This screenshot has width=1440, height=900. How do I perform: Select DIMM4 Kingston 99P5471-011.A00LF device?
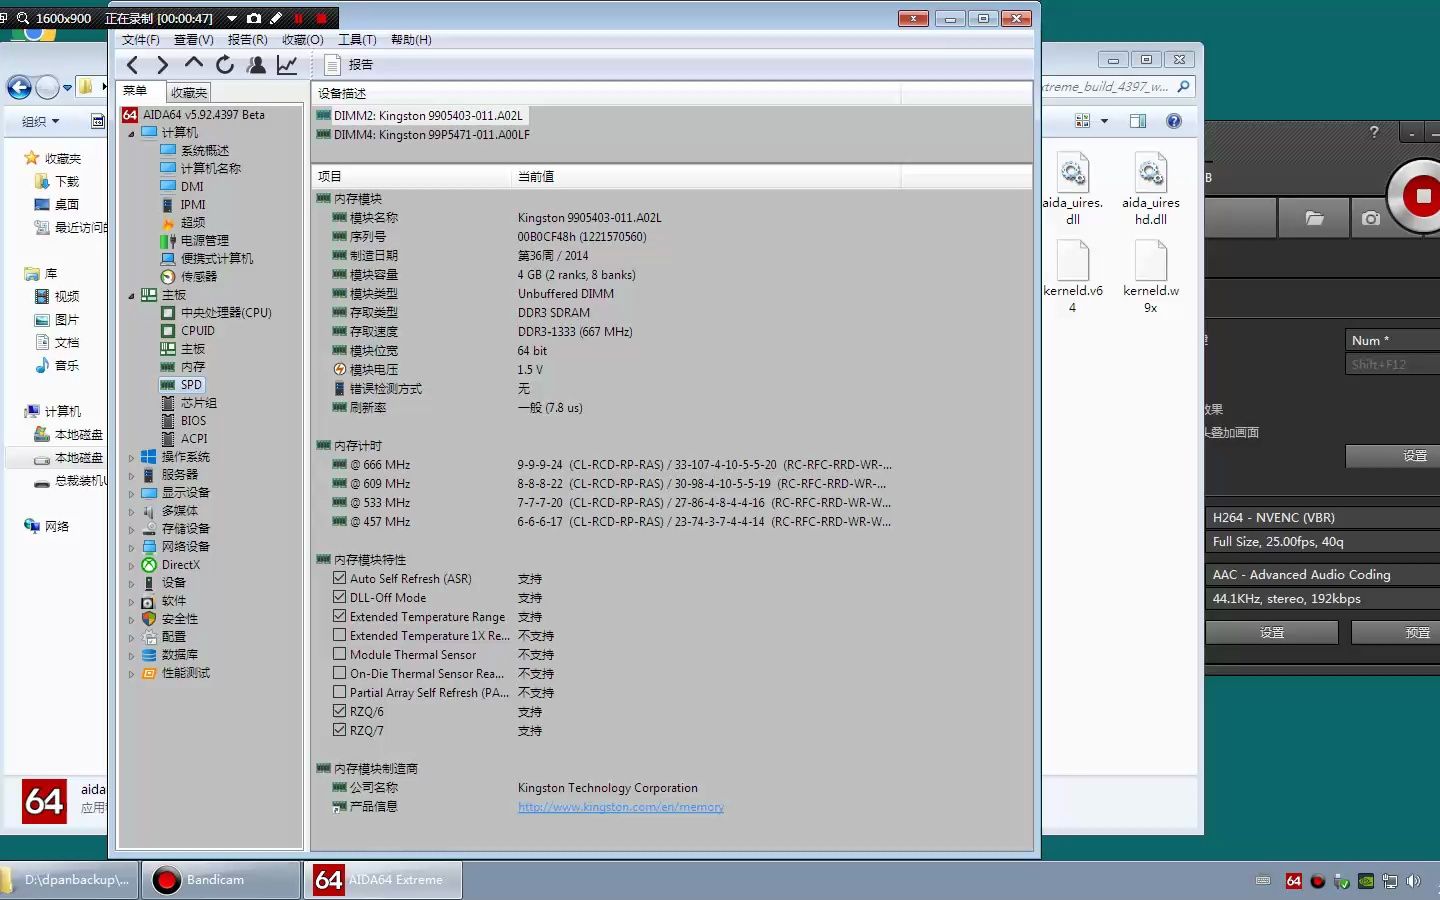tap(422, 135)
